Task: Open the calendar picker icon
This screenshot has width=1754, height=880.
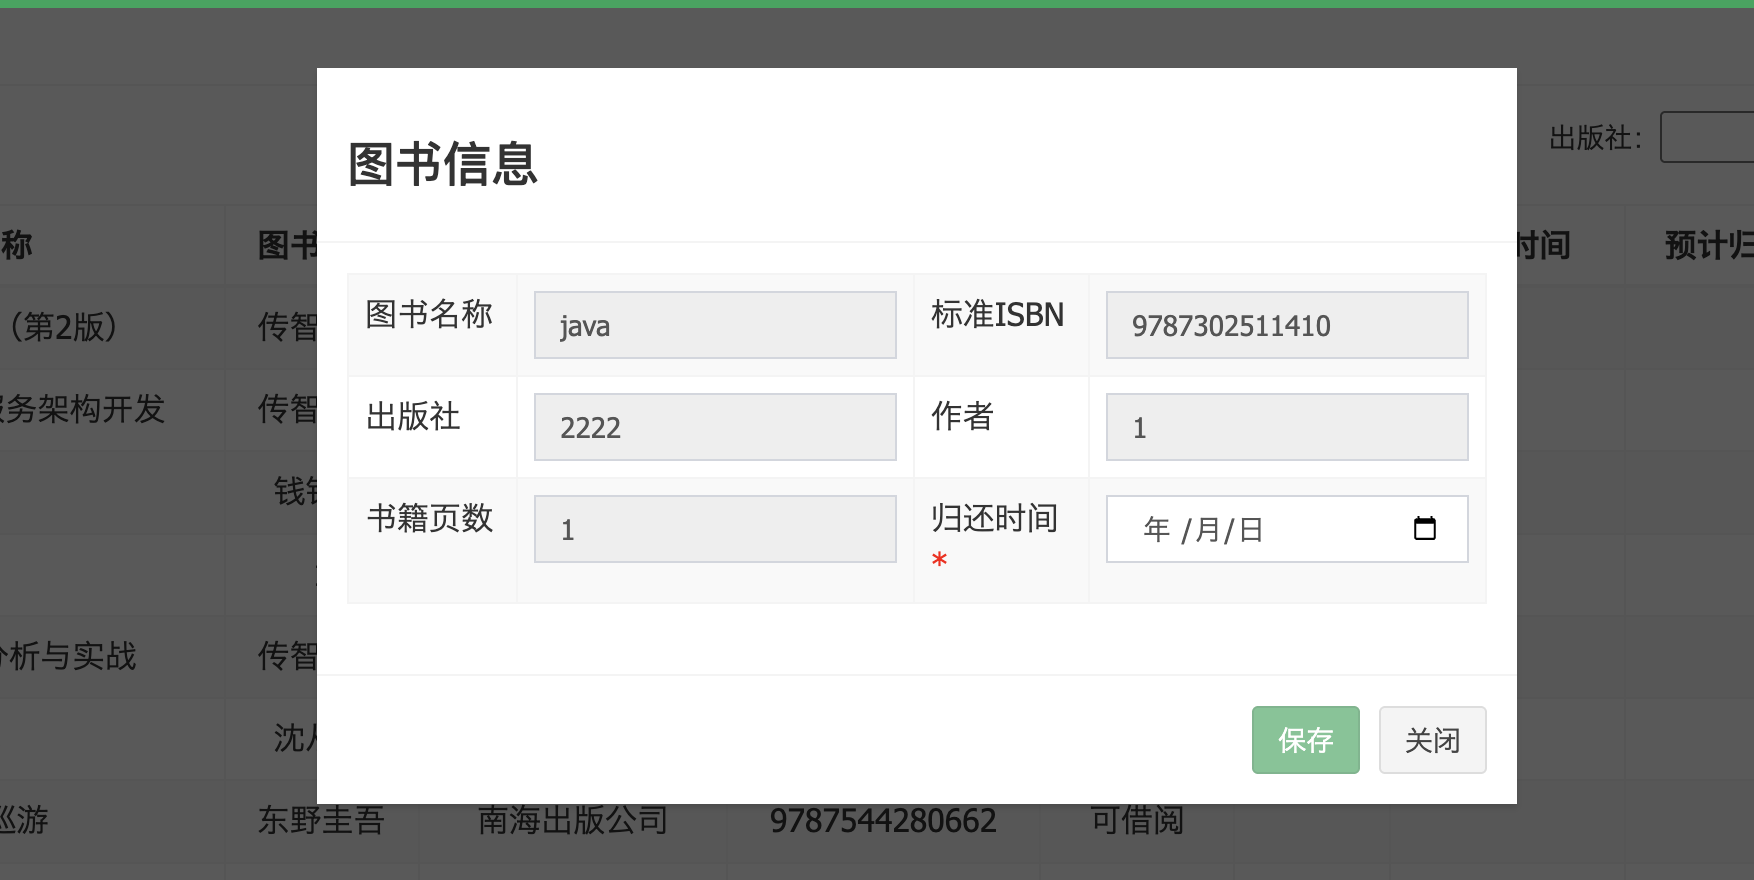Action: pos(1424,528)
